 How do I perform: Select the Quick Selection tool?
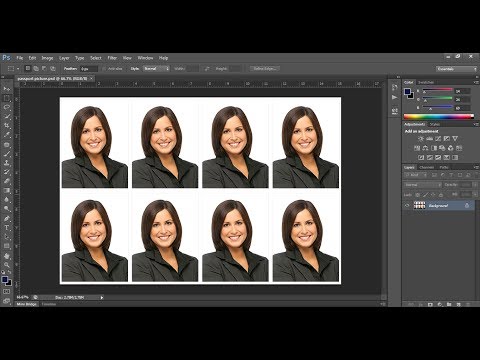tap(7, 117)
